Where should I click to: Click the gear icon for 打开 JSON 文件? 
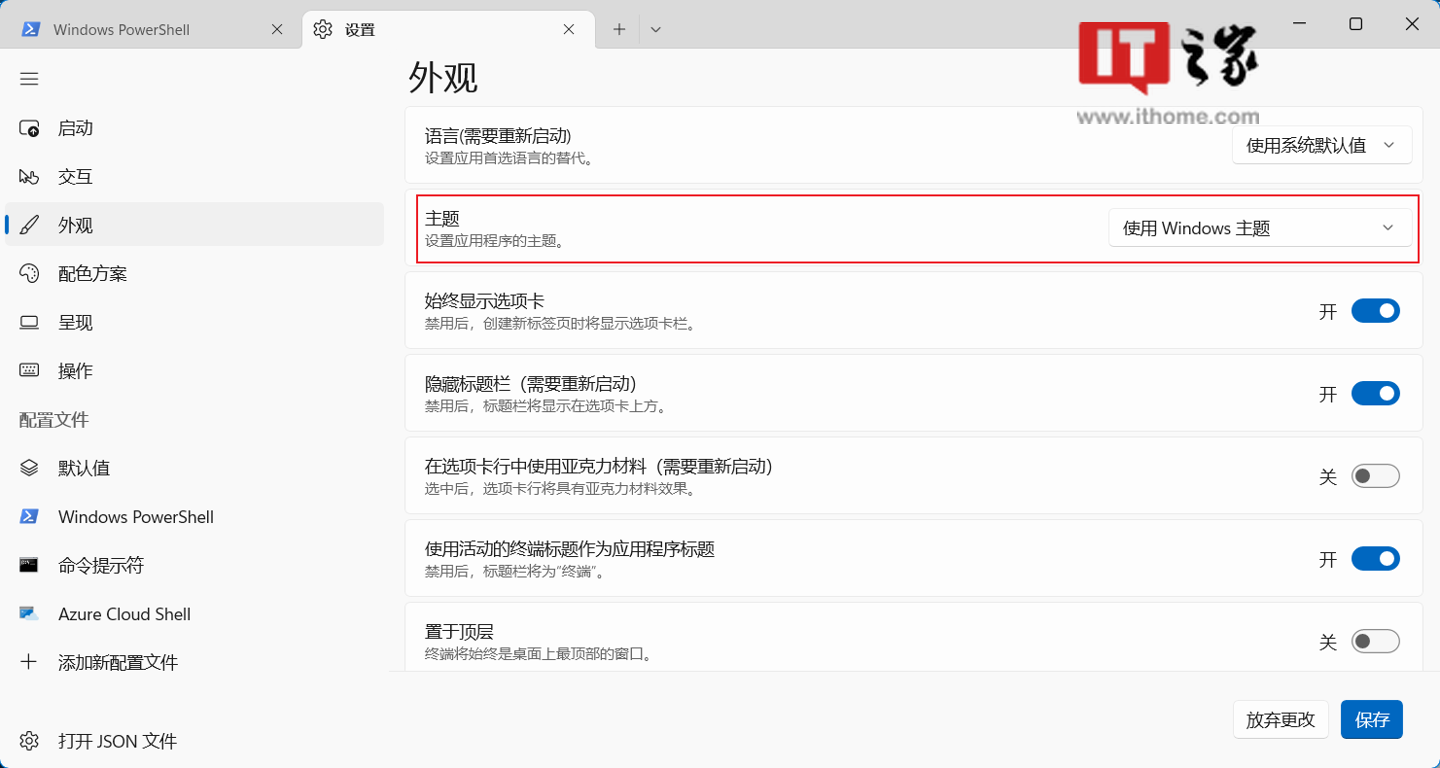29,741
